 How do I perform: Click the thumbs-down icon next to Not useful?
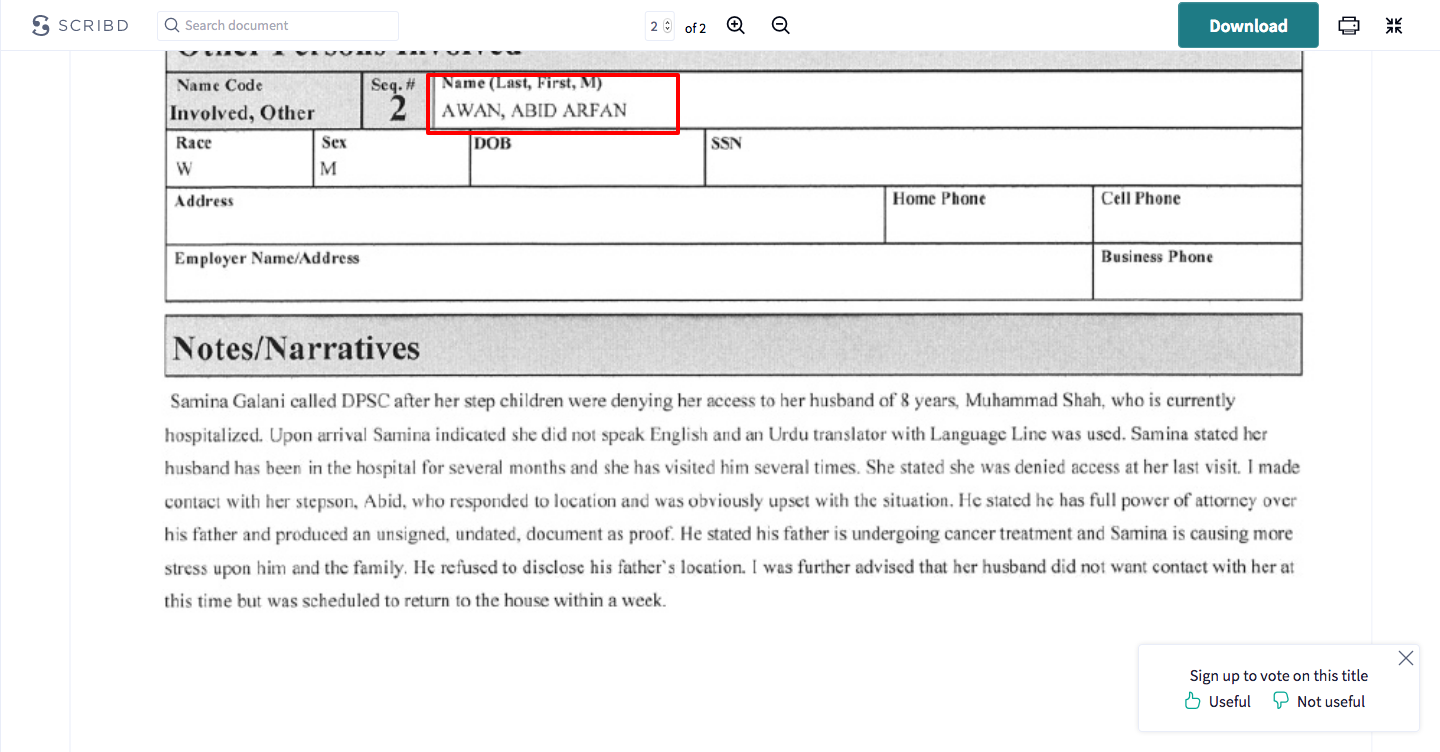[x=1281, y=700]
